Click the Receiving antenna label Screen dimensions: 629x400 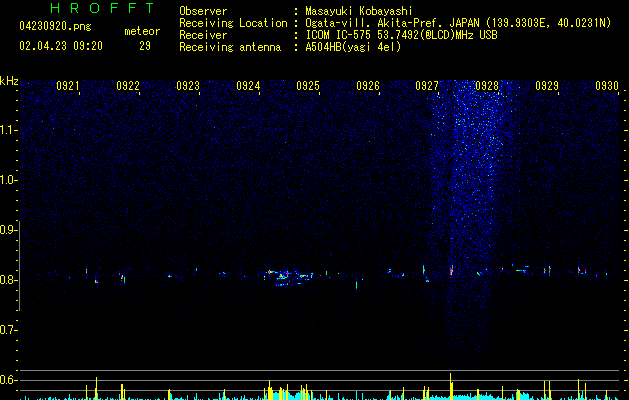pyautogui.click(x=230, y=47)
